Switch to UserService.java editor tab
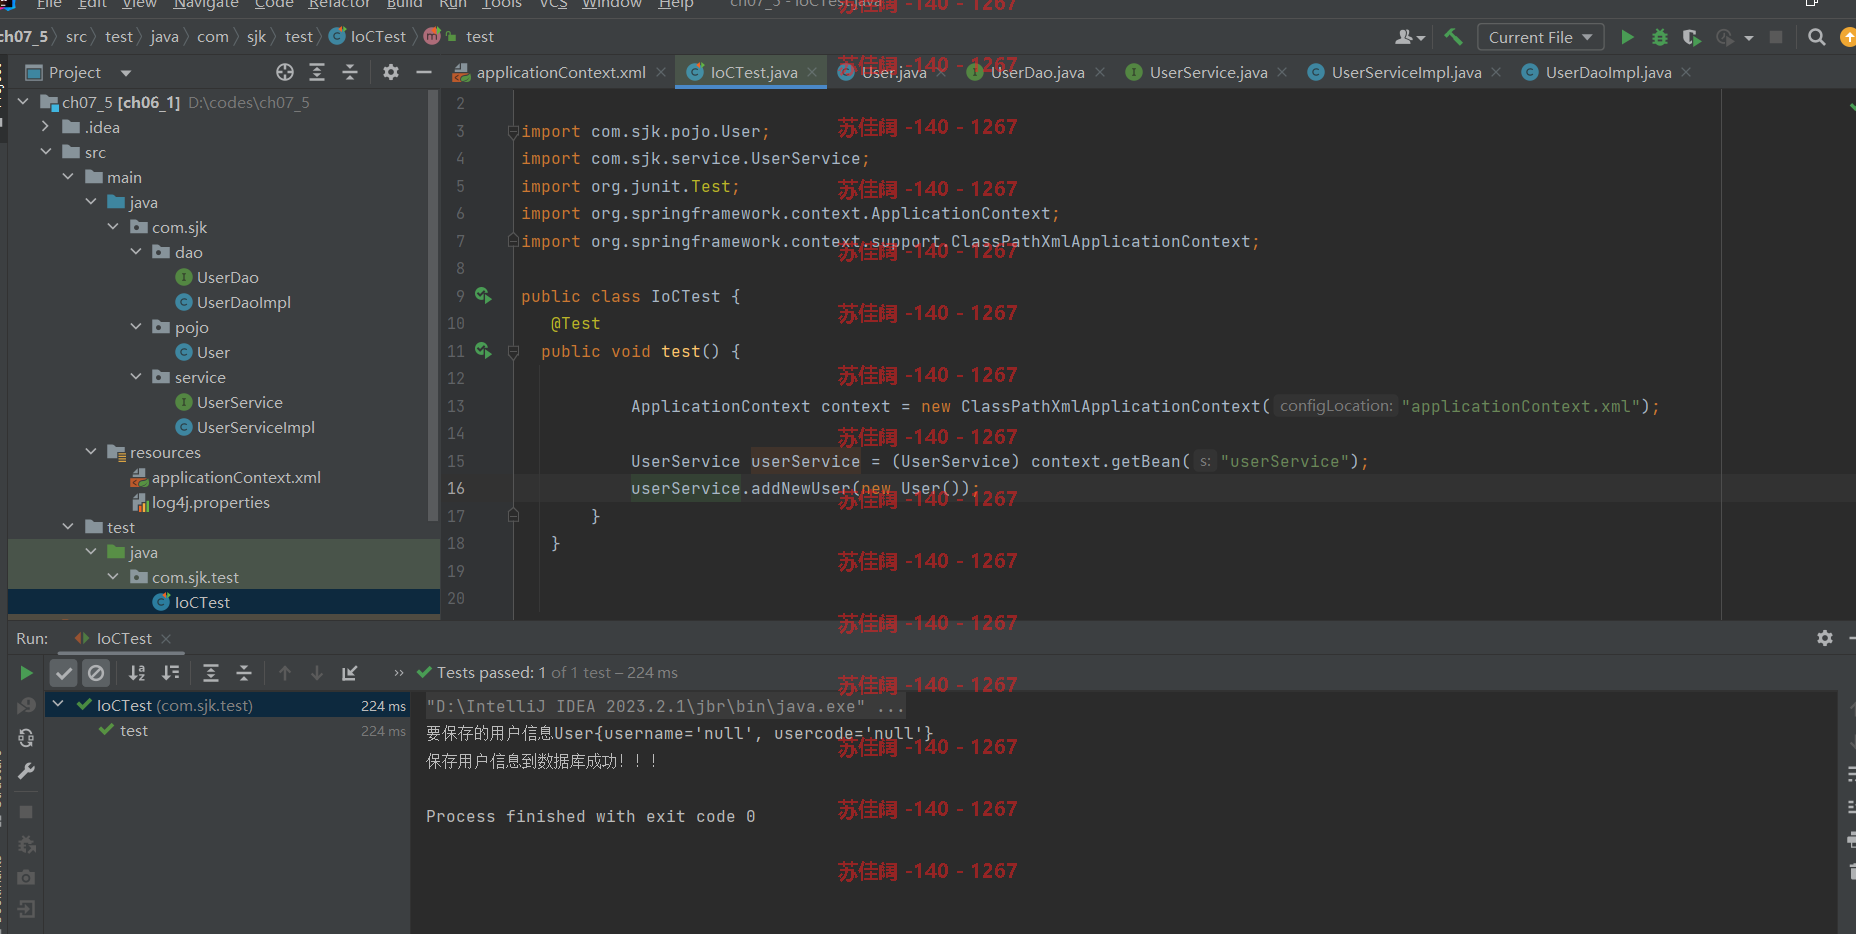Screen dimensions: 1856x934 coord(1206,72)
